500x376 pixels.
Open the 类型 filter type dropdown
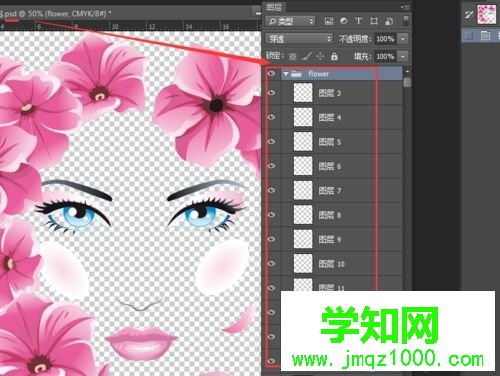290,21
